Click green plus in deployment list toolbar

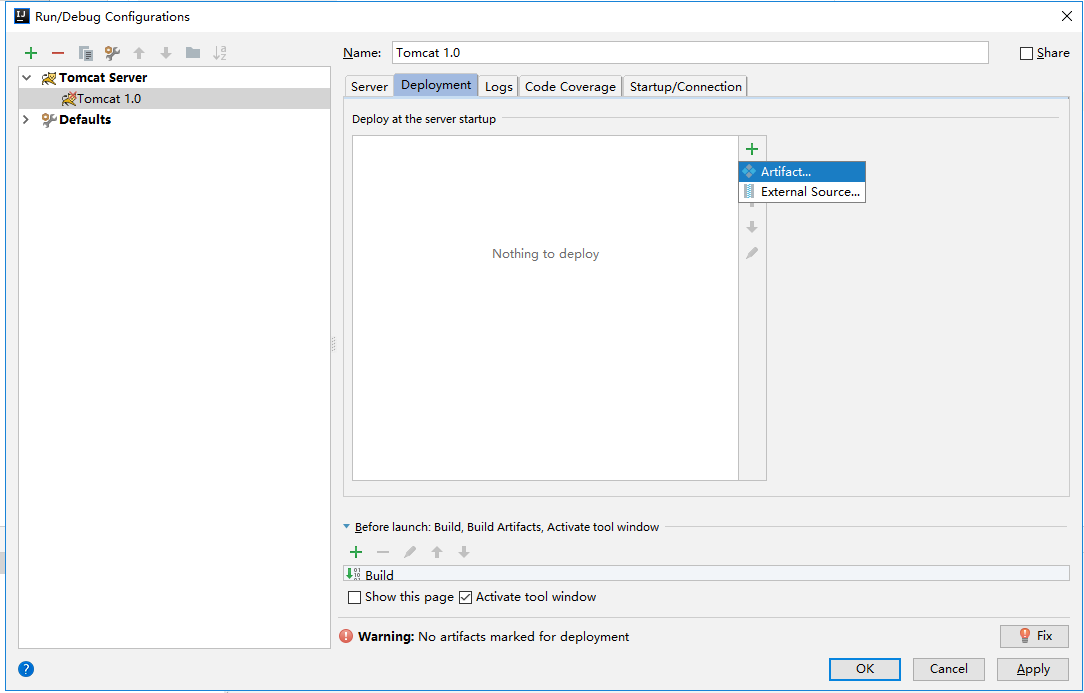click(752, 149)
